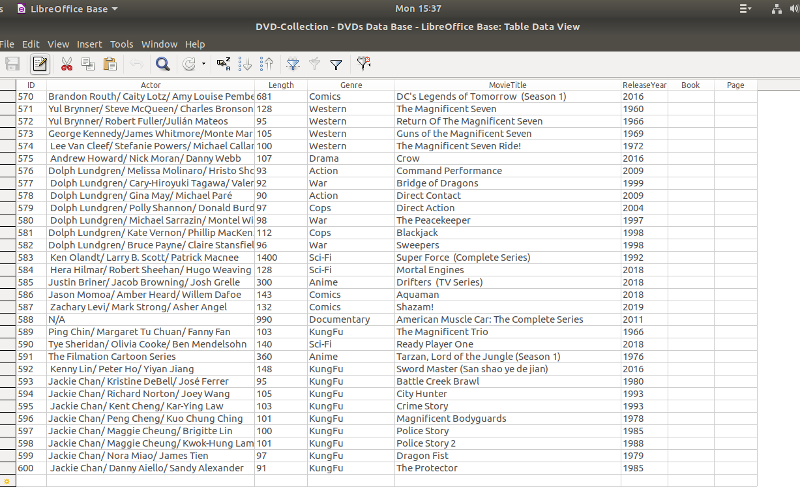The width and height of the screenshot is (800, 487).
Task: Click cell 'Sword Master (San shao ye de jian)'
Action: click(508, 369)
